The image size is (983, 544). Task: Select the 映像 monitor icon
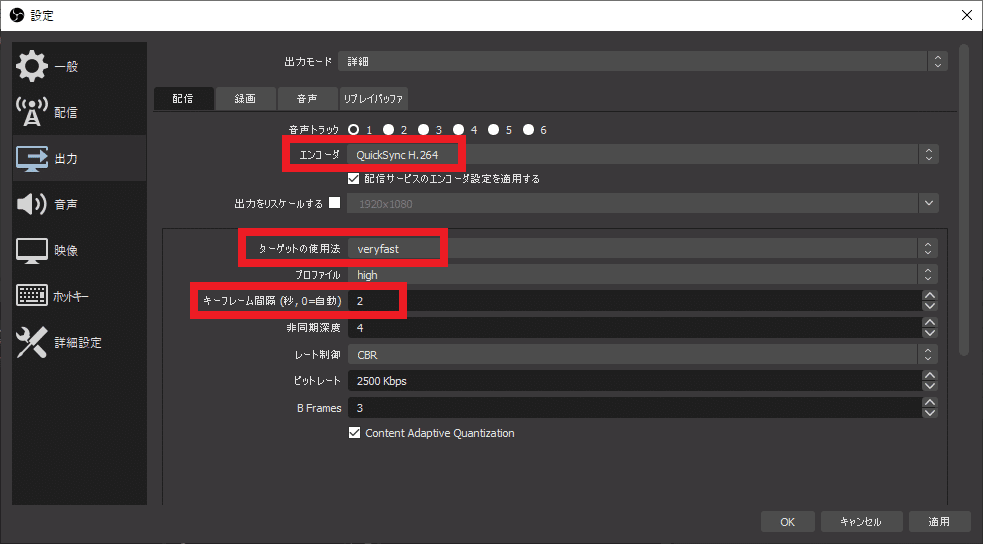pos(31,251)
